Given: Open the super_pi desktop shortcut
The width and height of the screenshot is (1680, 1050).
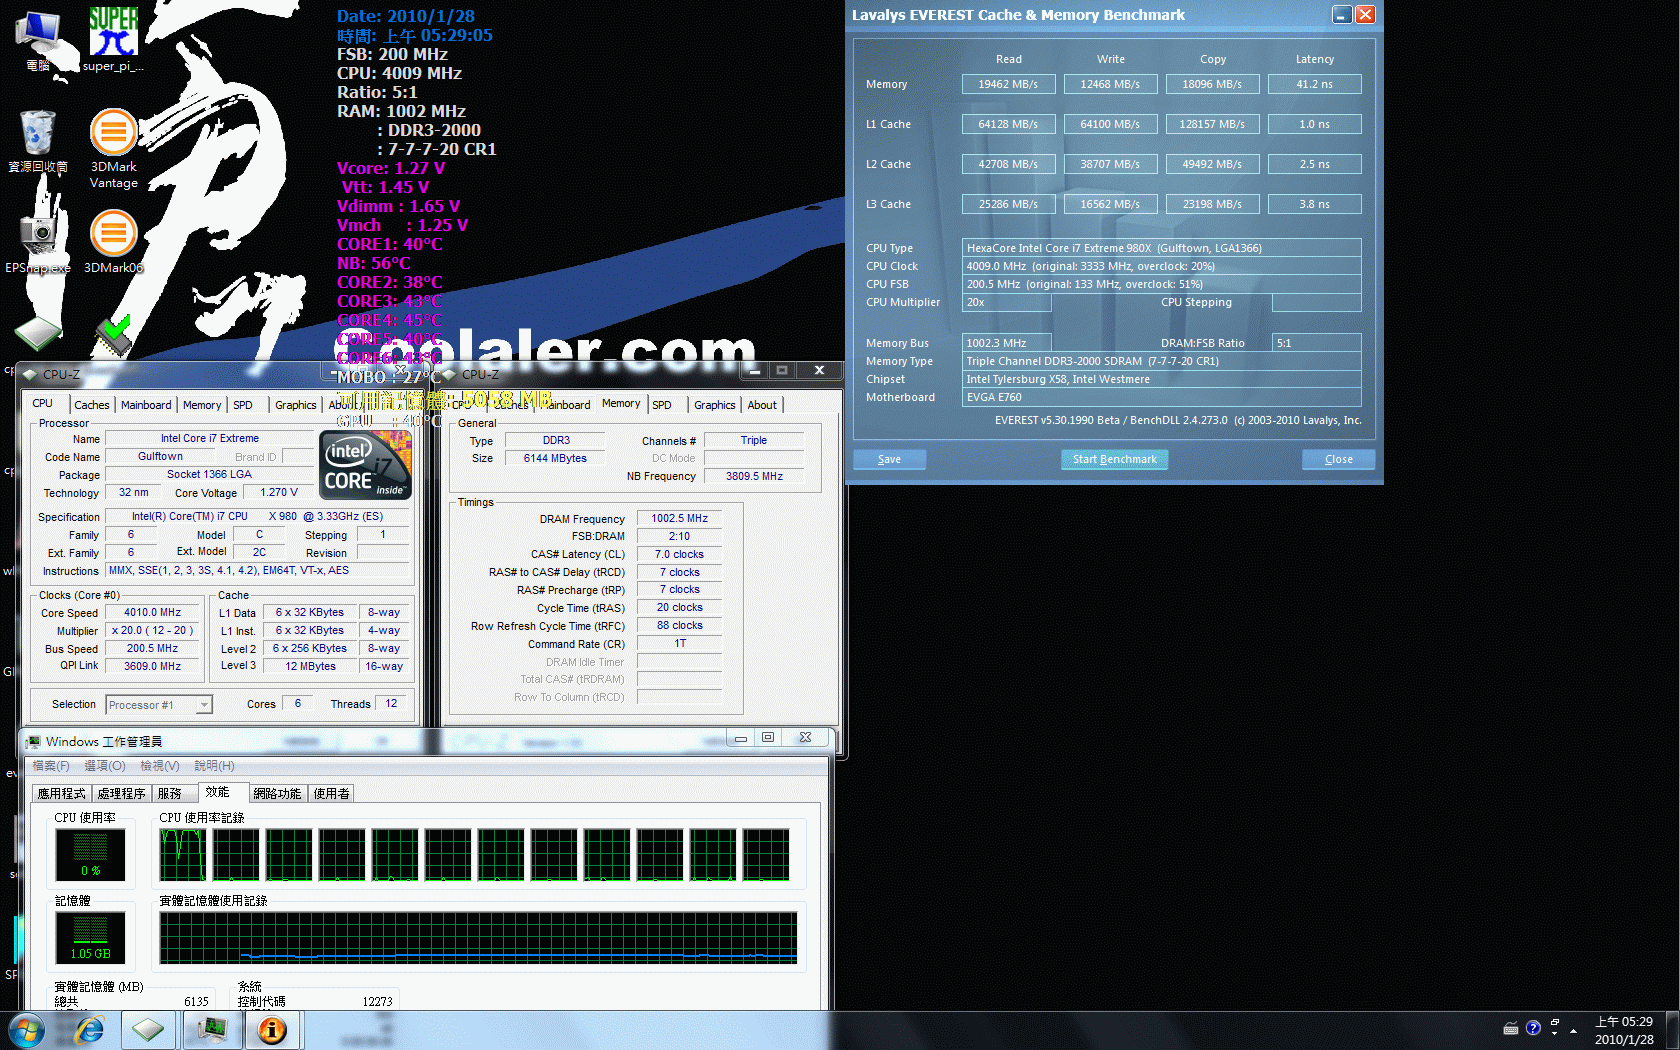Looking at the screenshot, I should [113, 40].
